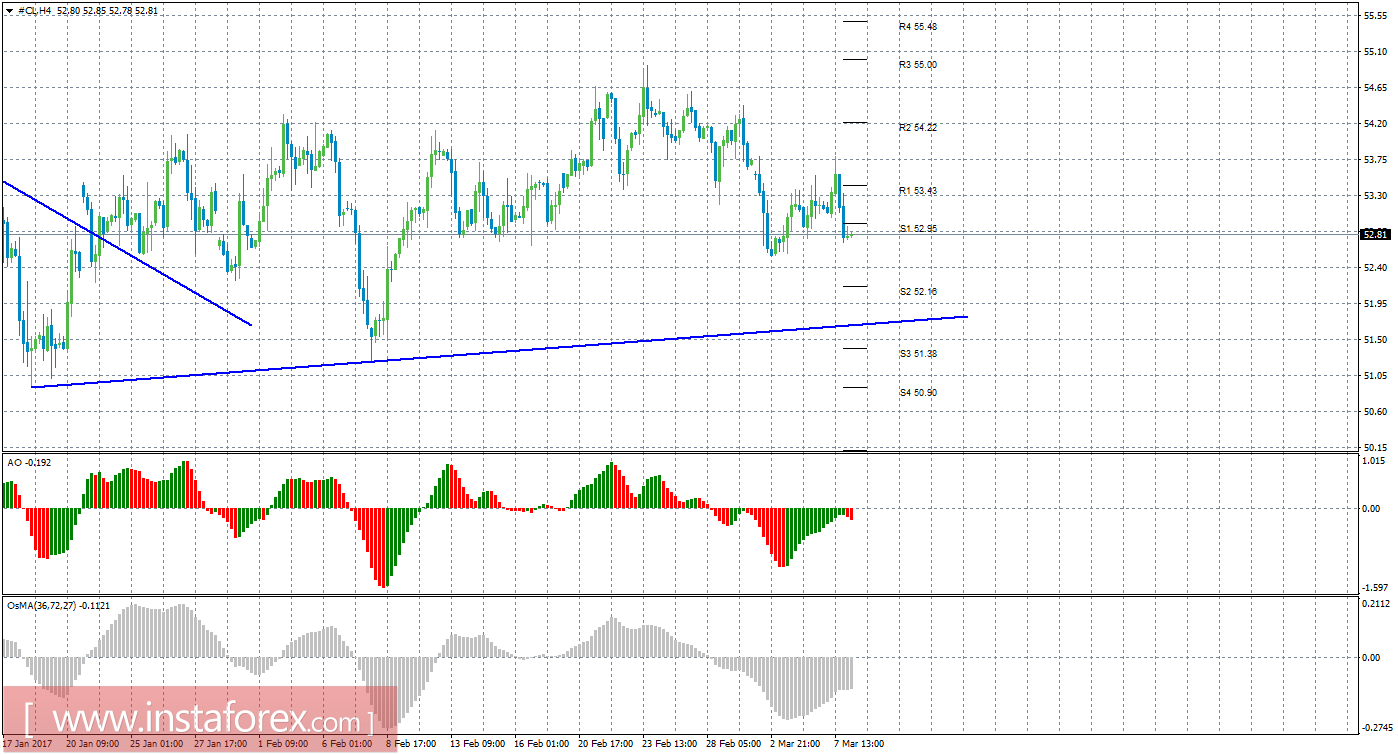Click the S3 51.38 support label
This screenshot has width=1398, height=755.
pos(917,354)
